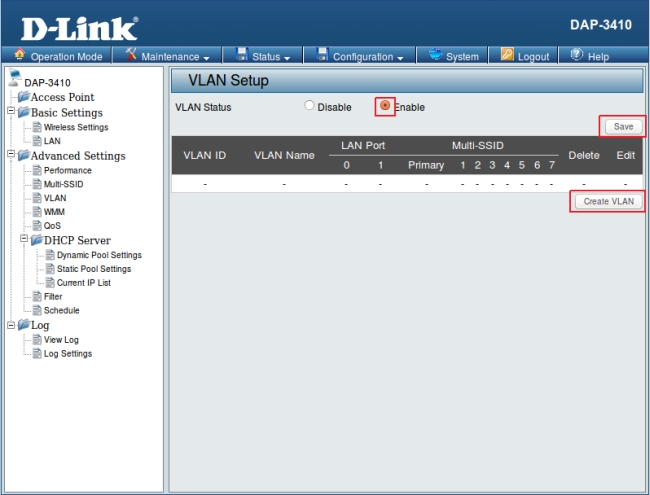Select the Disable VLAN Status radio button

pyautogui.click(x=309, y=107)
